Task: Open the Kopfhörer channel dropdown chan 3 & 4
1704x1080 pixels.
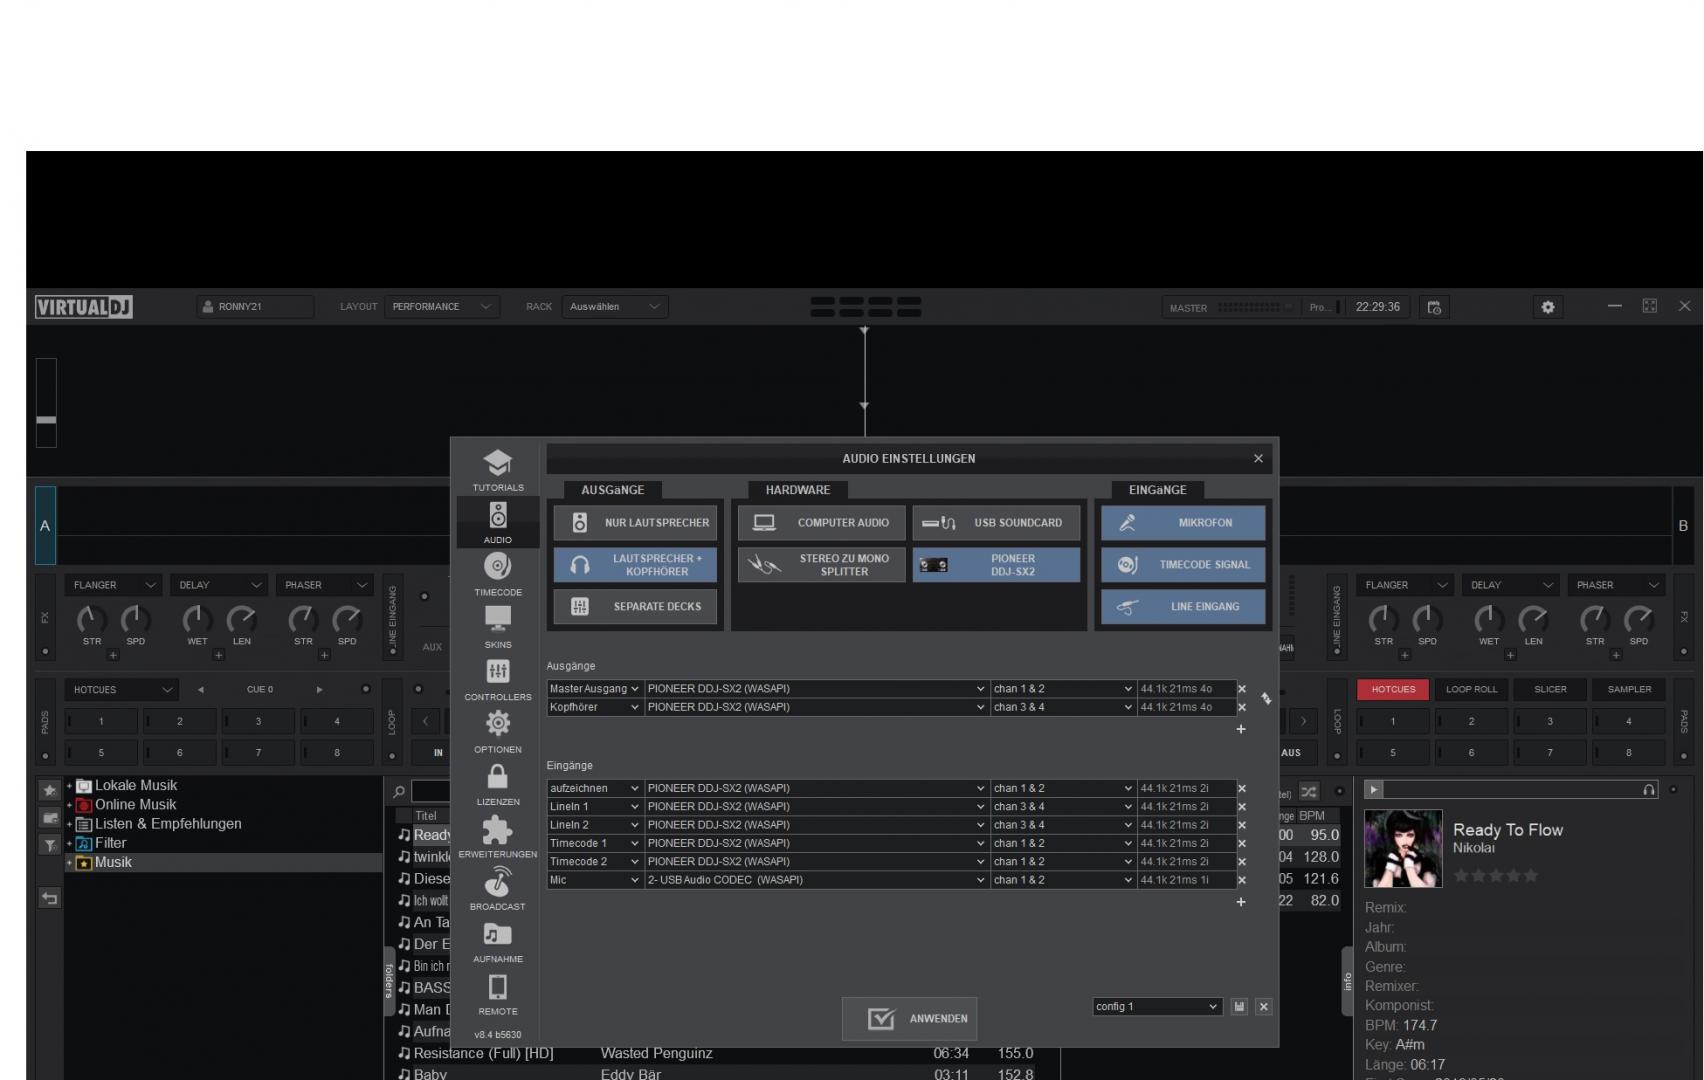Action: [1063, 707]
